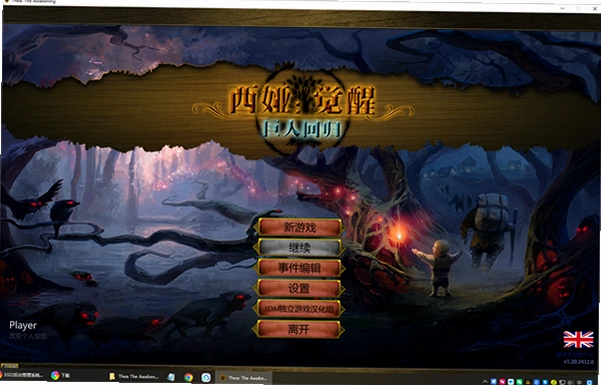The image size is (601, 385).
Task: Open the colorful browser 下载 taskbar item
Action: (x=60, y=375)
